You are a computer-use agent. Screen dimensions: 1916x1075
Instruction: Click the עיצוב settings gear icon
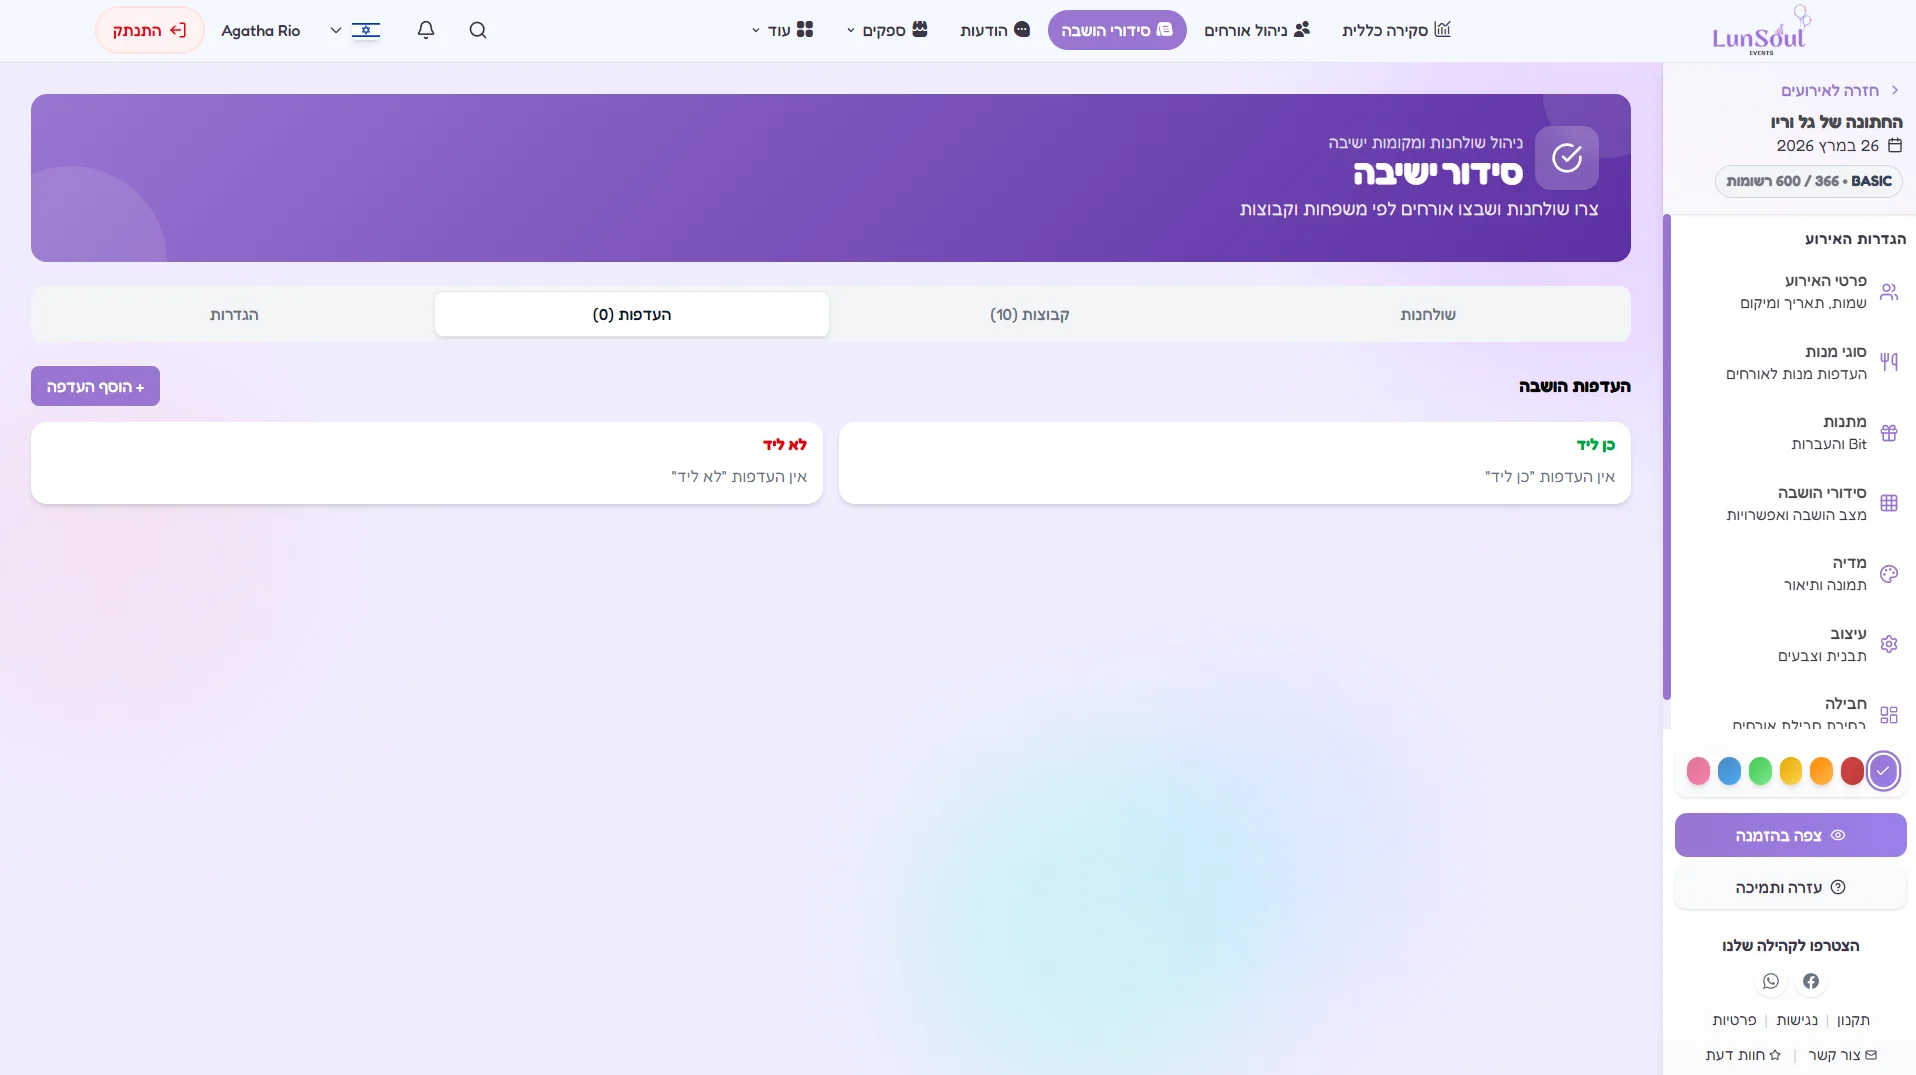[1889, 644]
